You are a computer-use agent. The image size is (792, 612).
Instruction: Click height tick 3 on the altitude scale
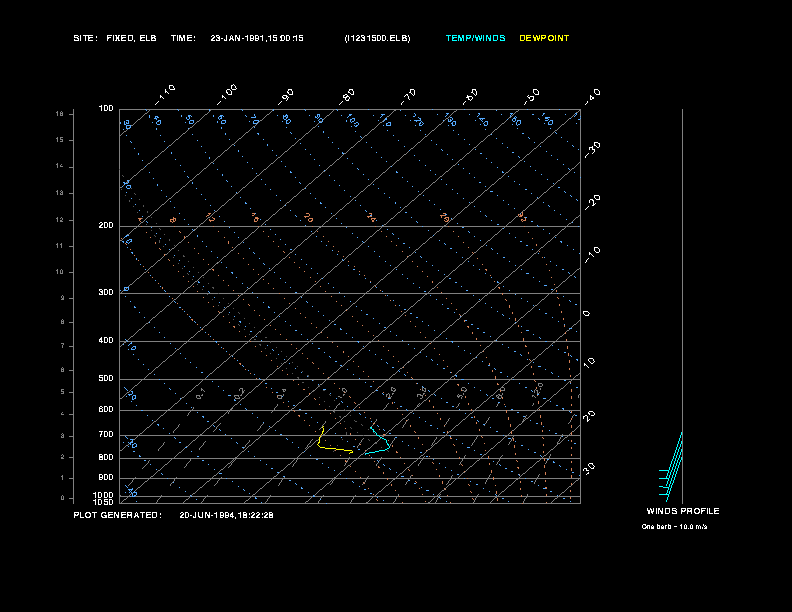tap(63, 436)
